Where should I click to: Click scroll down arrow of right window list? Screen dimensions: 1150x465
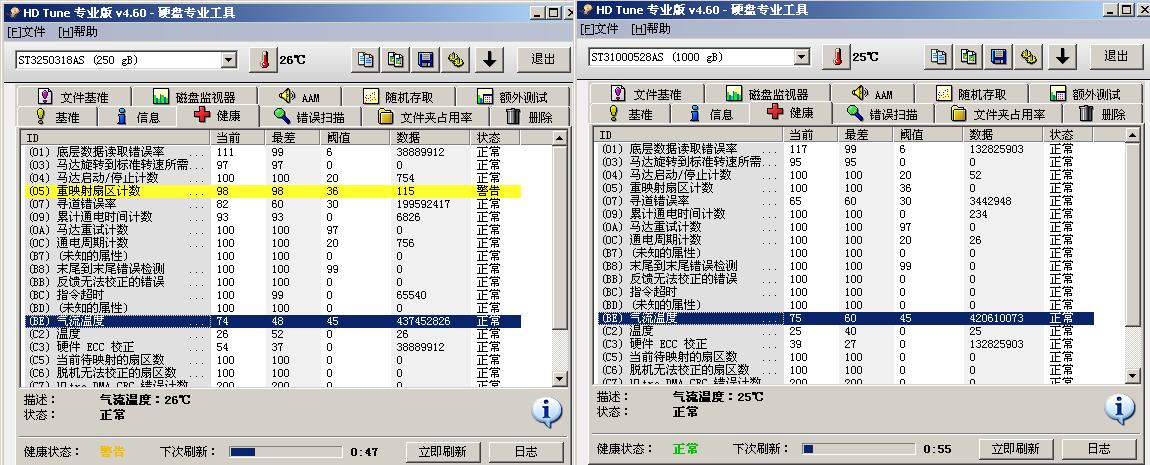click(1132, 376)
